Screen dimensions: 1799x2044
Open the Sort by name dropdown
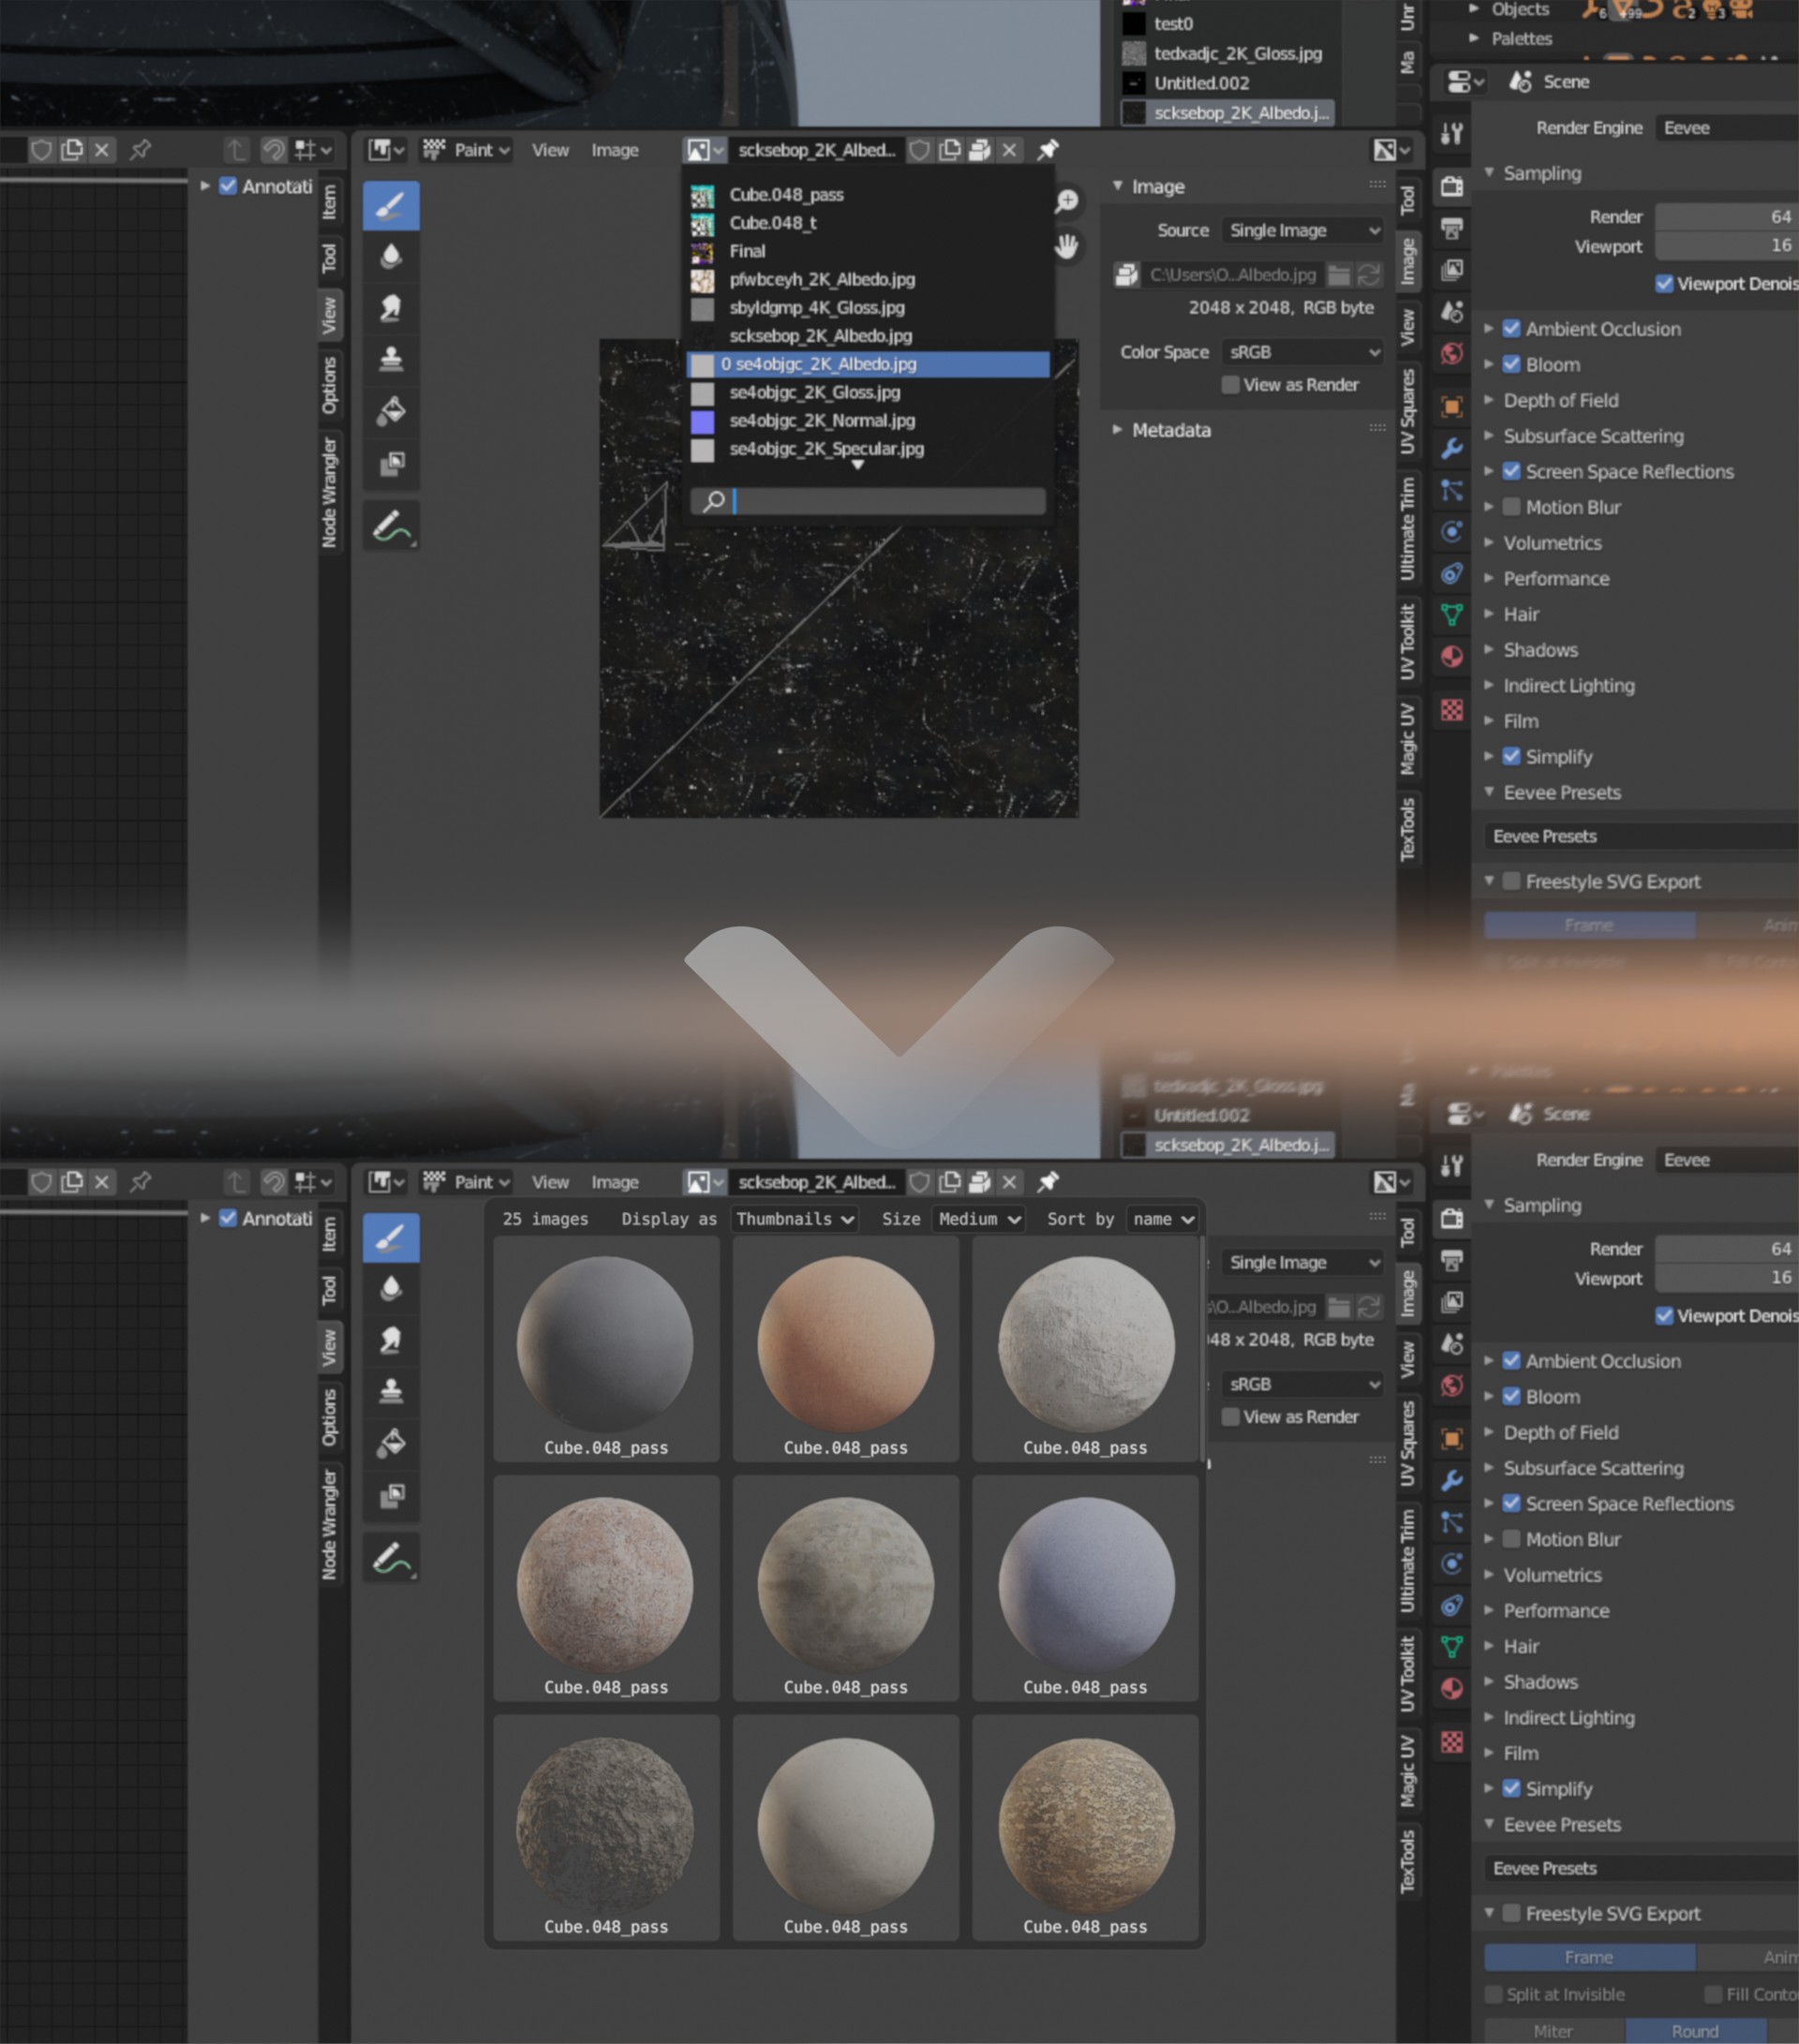point(1162,1219)
